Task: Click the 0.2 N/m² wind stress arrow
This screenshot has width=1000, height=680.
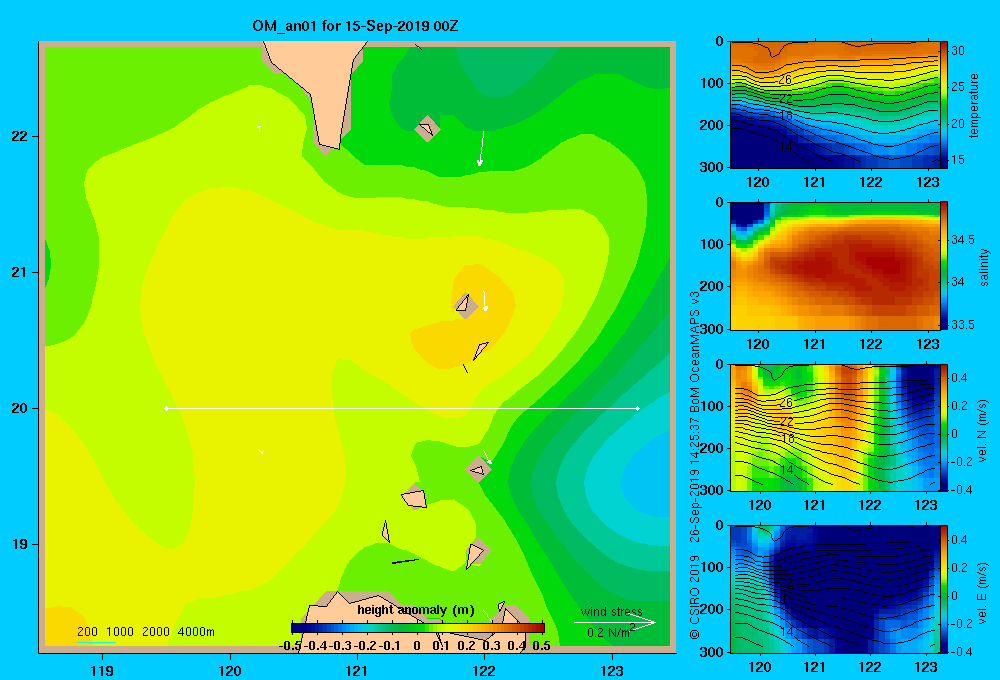Action: coord(615,623)
